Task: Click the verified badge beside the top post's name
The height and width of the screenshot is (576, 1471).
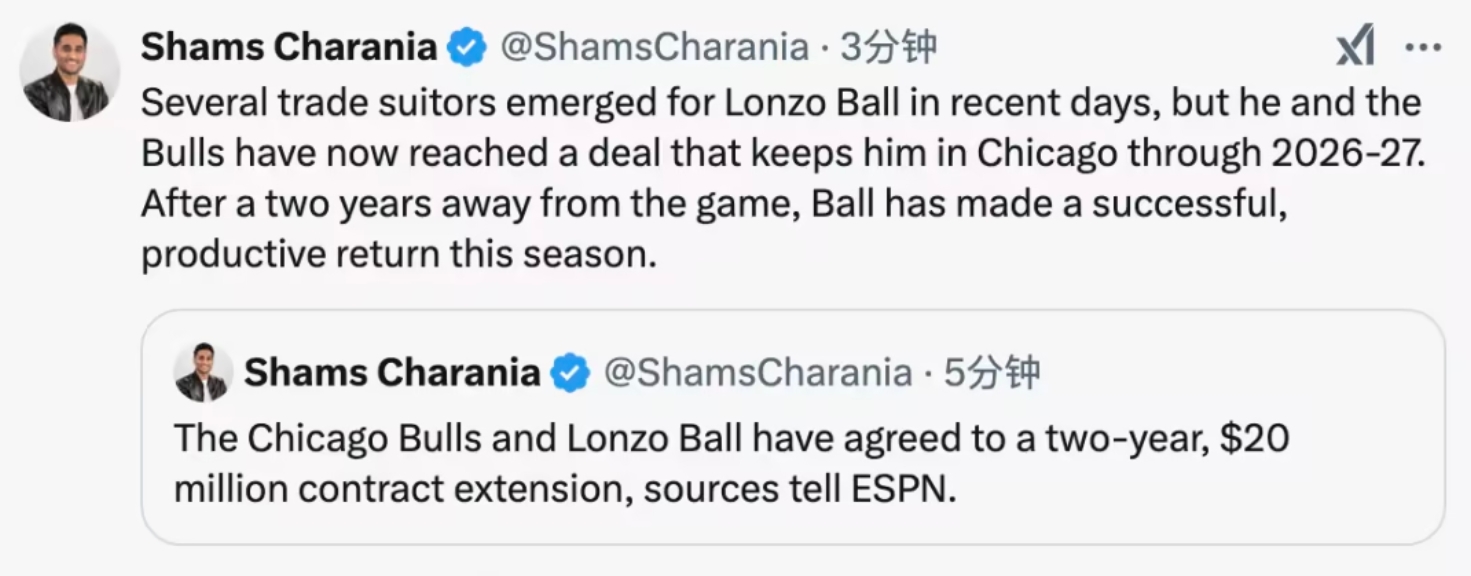Action: (466, 47)
